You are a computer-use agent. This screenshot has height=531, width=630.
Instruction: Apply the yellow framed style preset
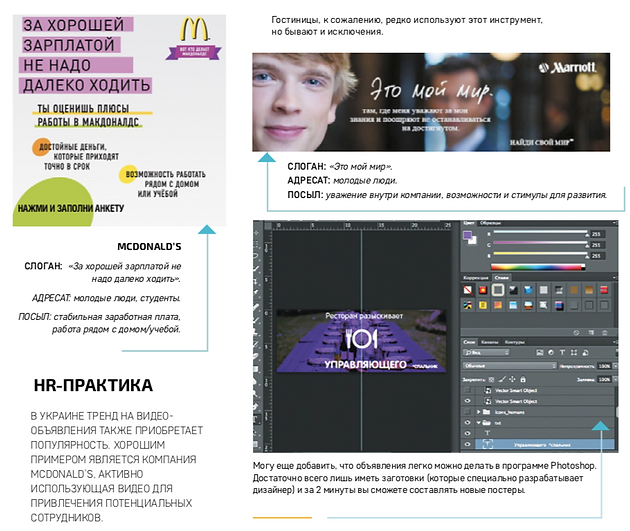[483, 305]
